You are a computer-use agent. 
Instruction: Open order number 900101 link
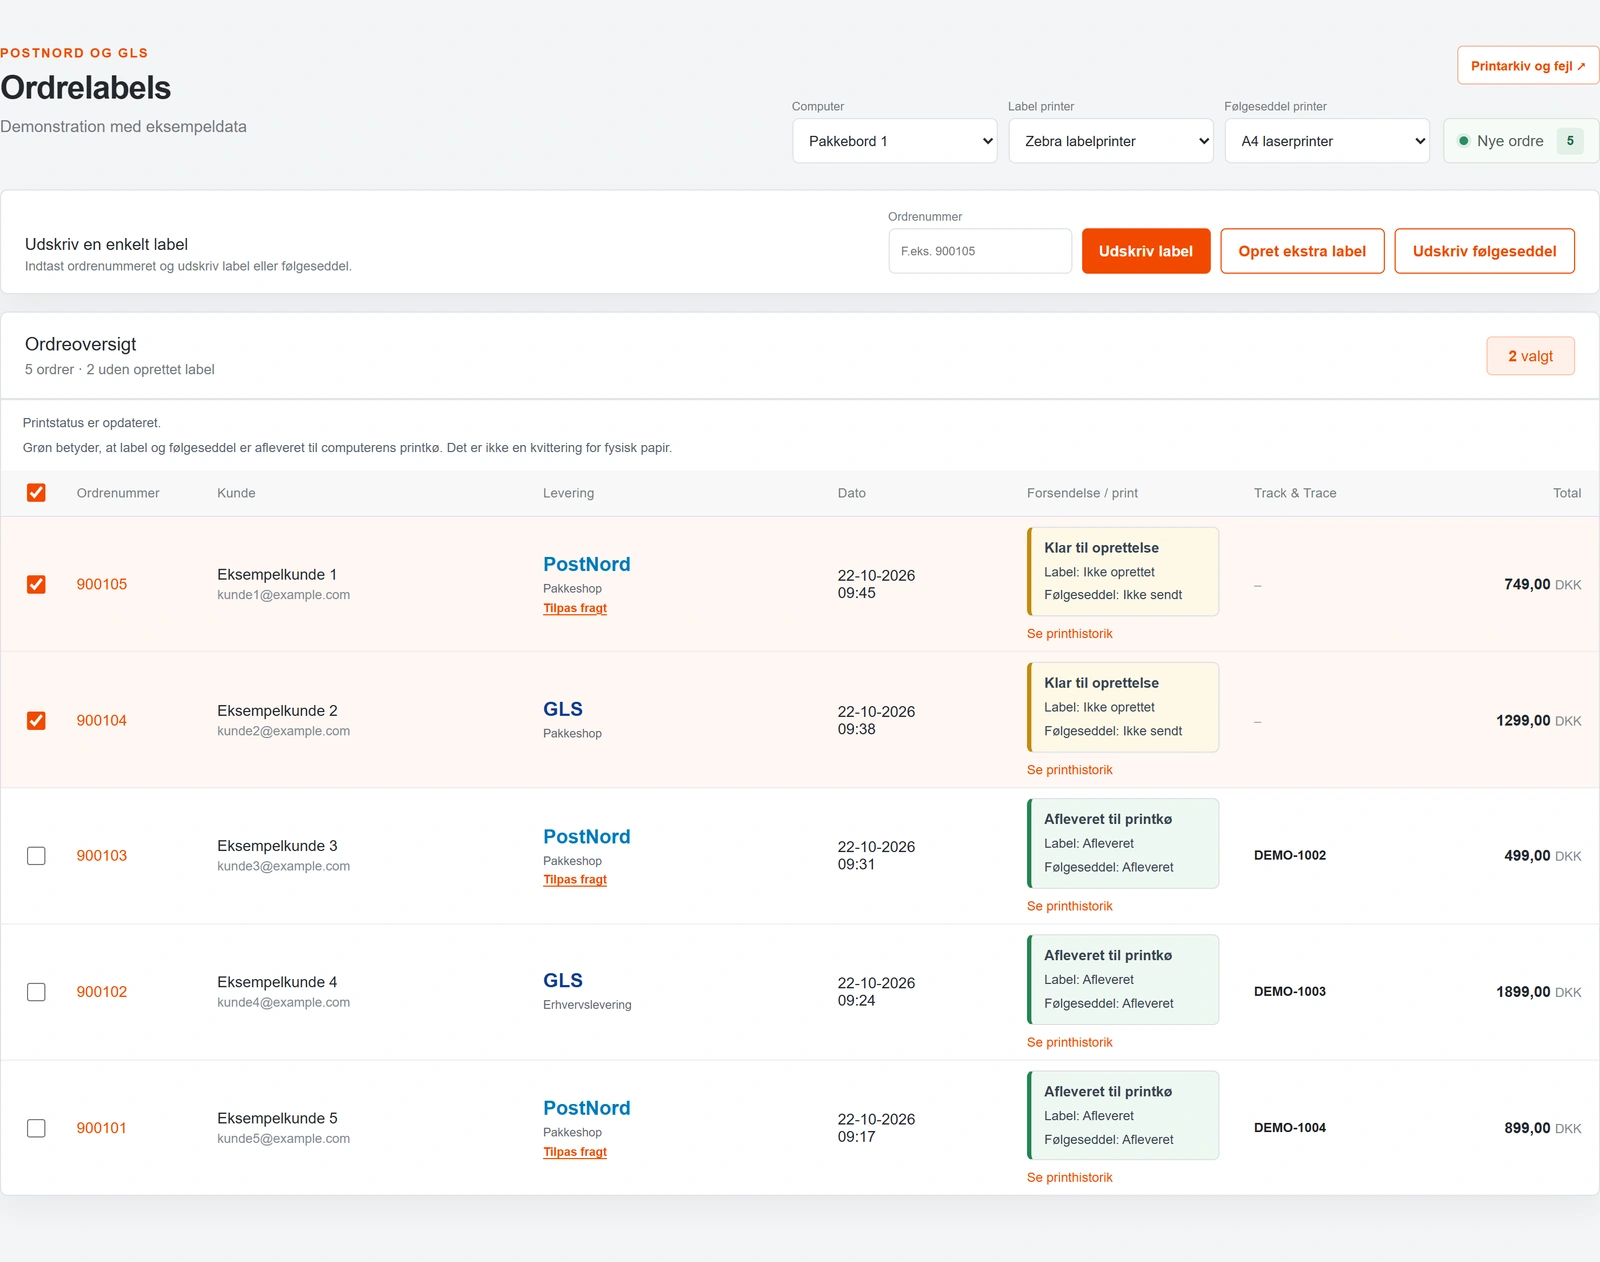tap(102, 1128)
